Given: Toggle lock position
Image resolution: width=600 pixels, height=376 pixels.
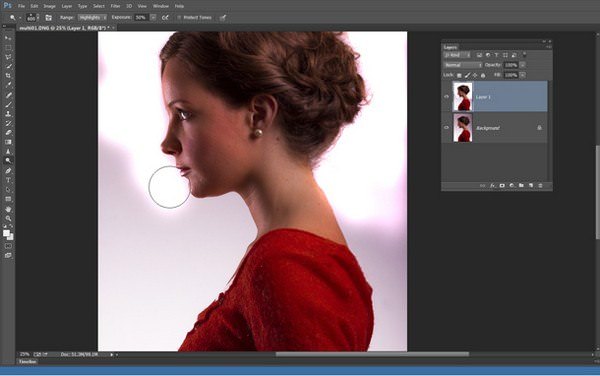Looking at the screenshot, I should tap(475, 75).
